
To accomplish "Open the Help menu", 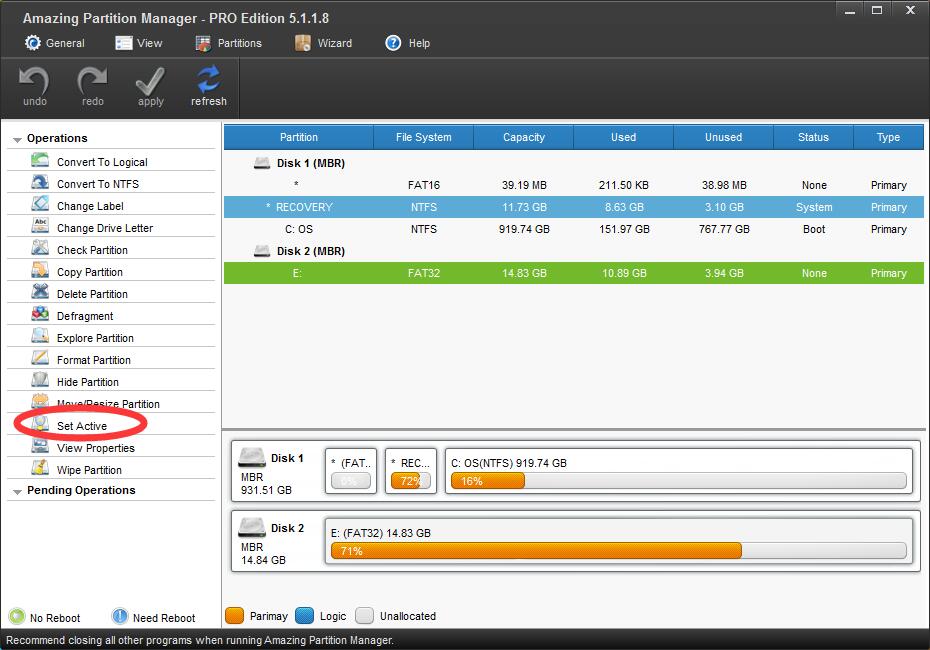I will pyautogui.click(x=407, y=43).
